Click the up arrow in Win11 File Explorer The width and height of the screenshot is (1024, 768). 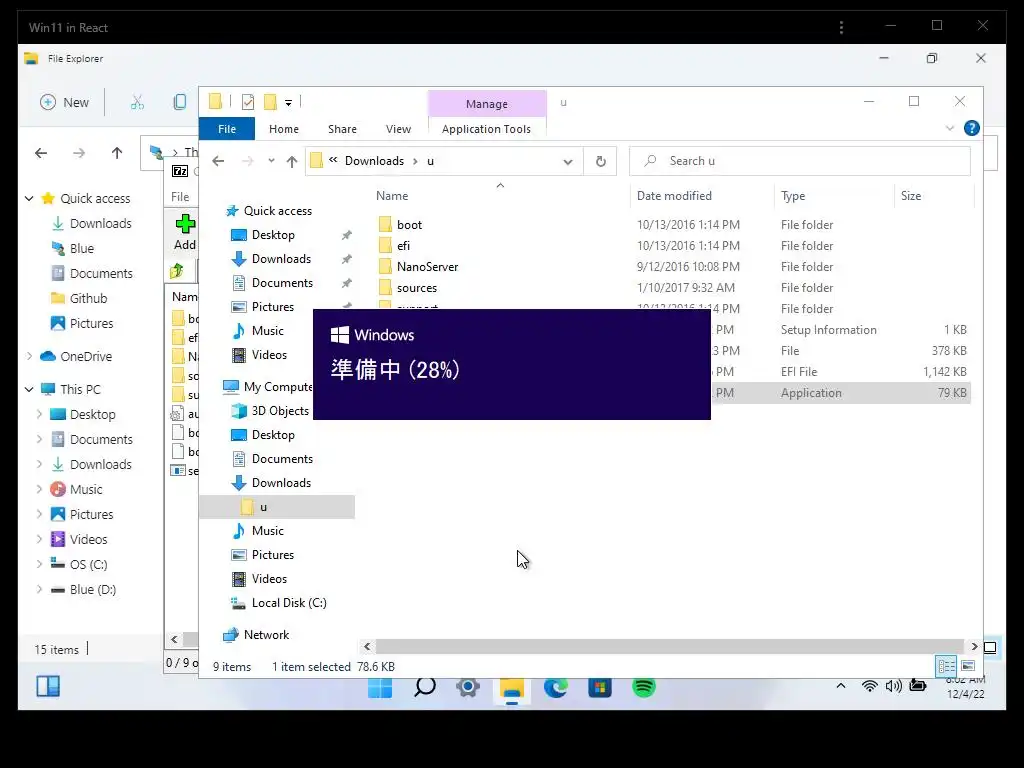(117, 153)
